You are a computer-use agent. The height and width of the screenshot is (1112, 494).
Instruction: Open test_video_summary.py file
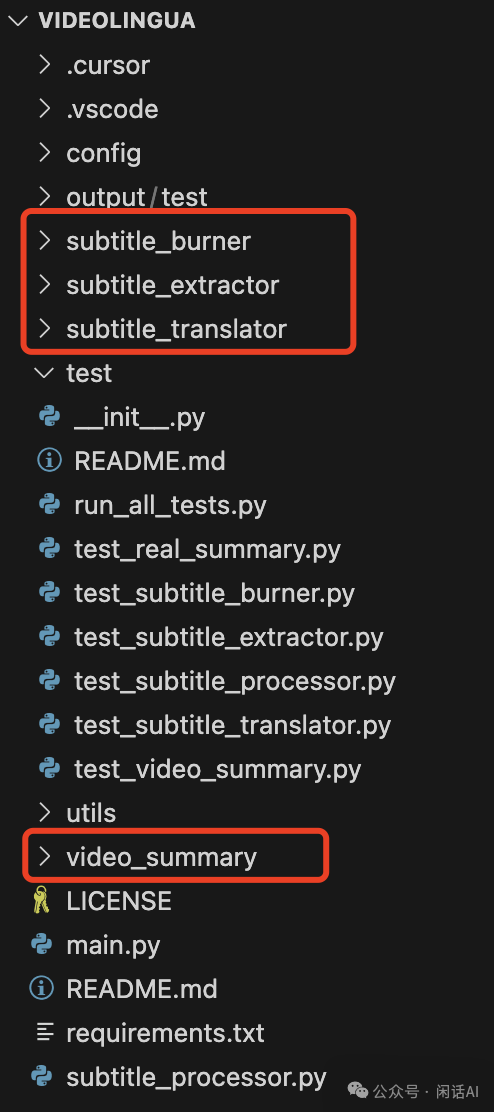[218, 769]
